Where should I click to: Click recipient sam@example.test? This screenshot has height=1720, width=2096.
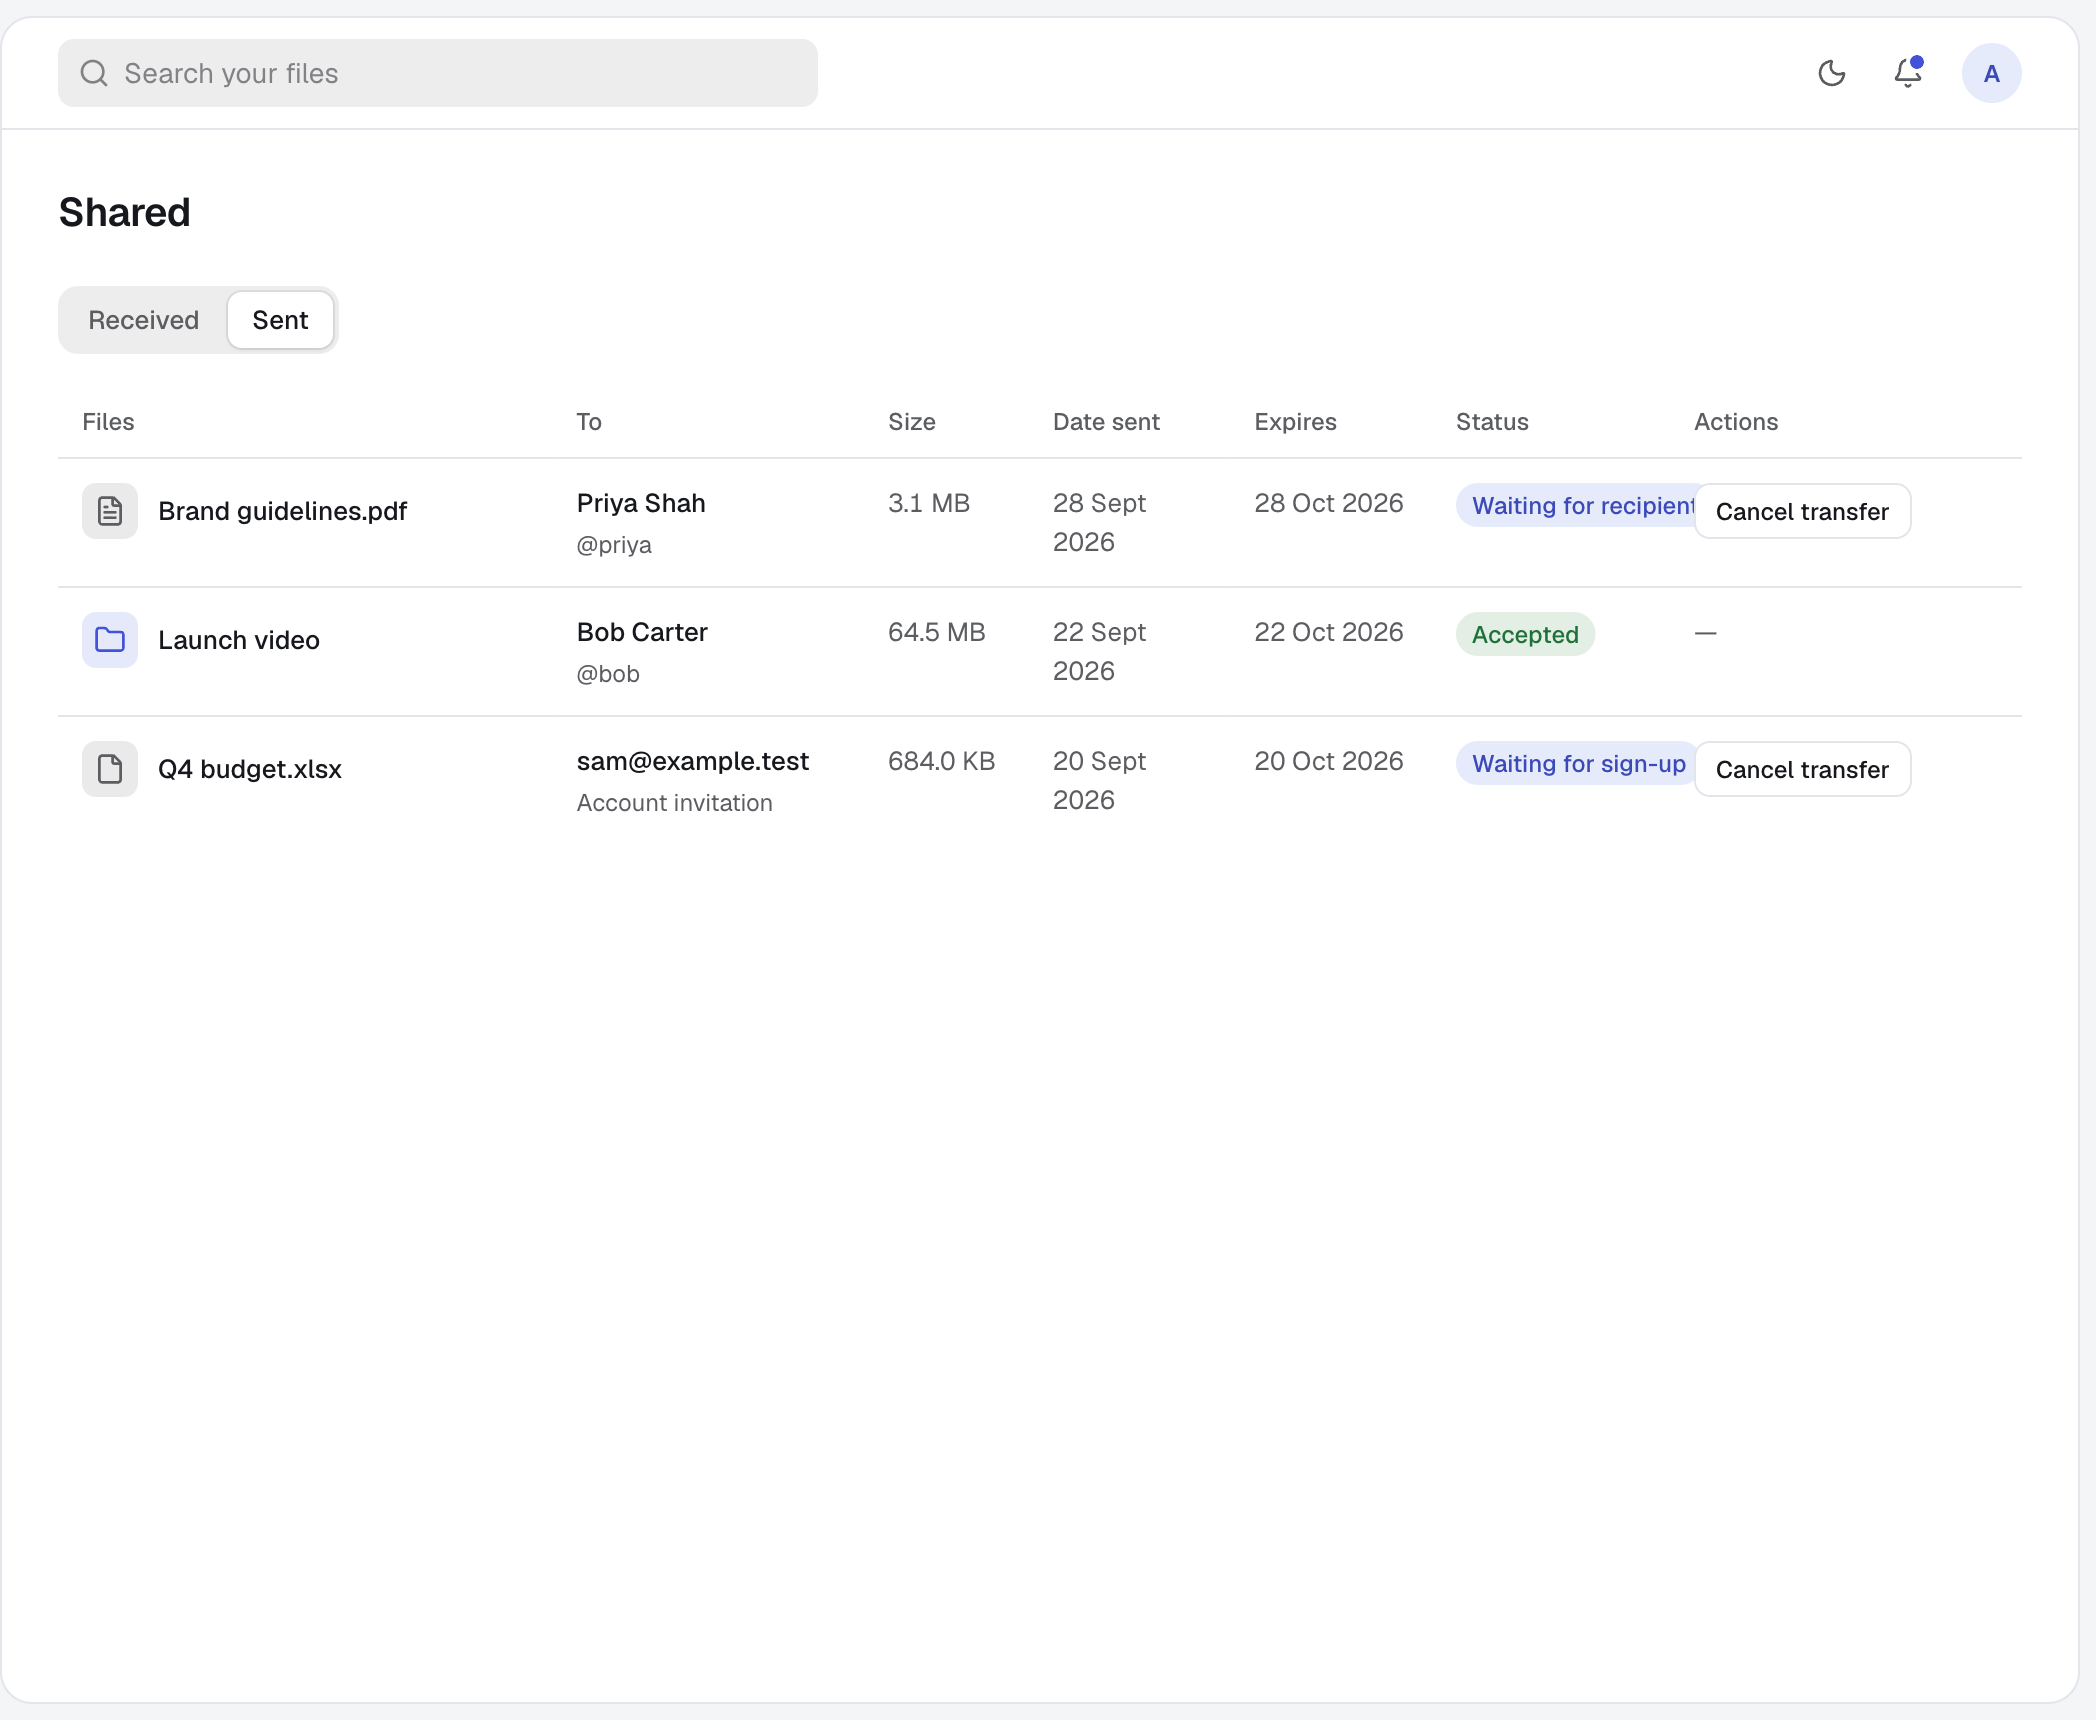click(693, 761)
